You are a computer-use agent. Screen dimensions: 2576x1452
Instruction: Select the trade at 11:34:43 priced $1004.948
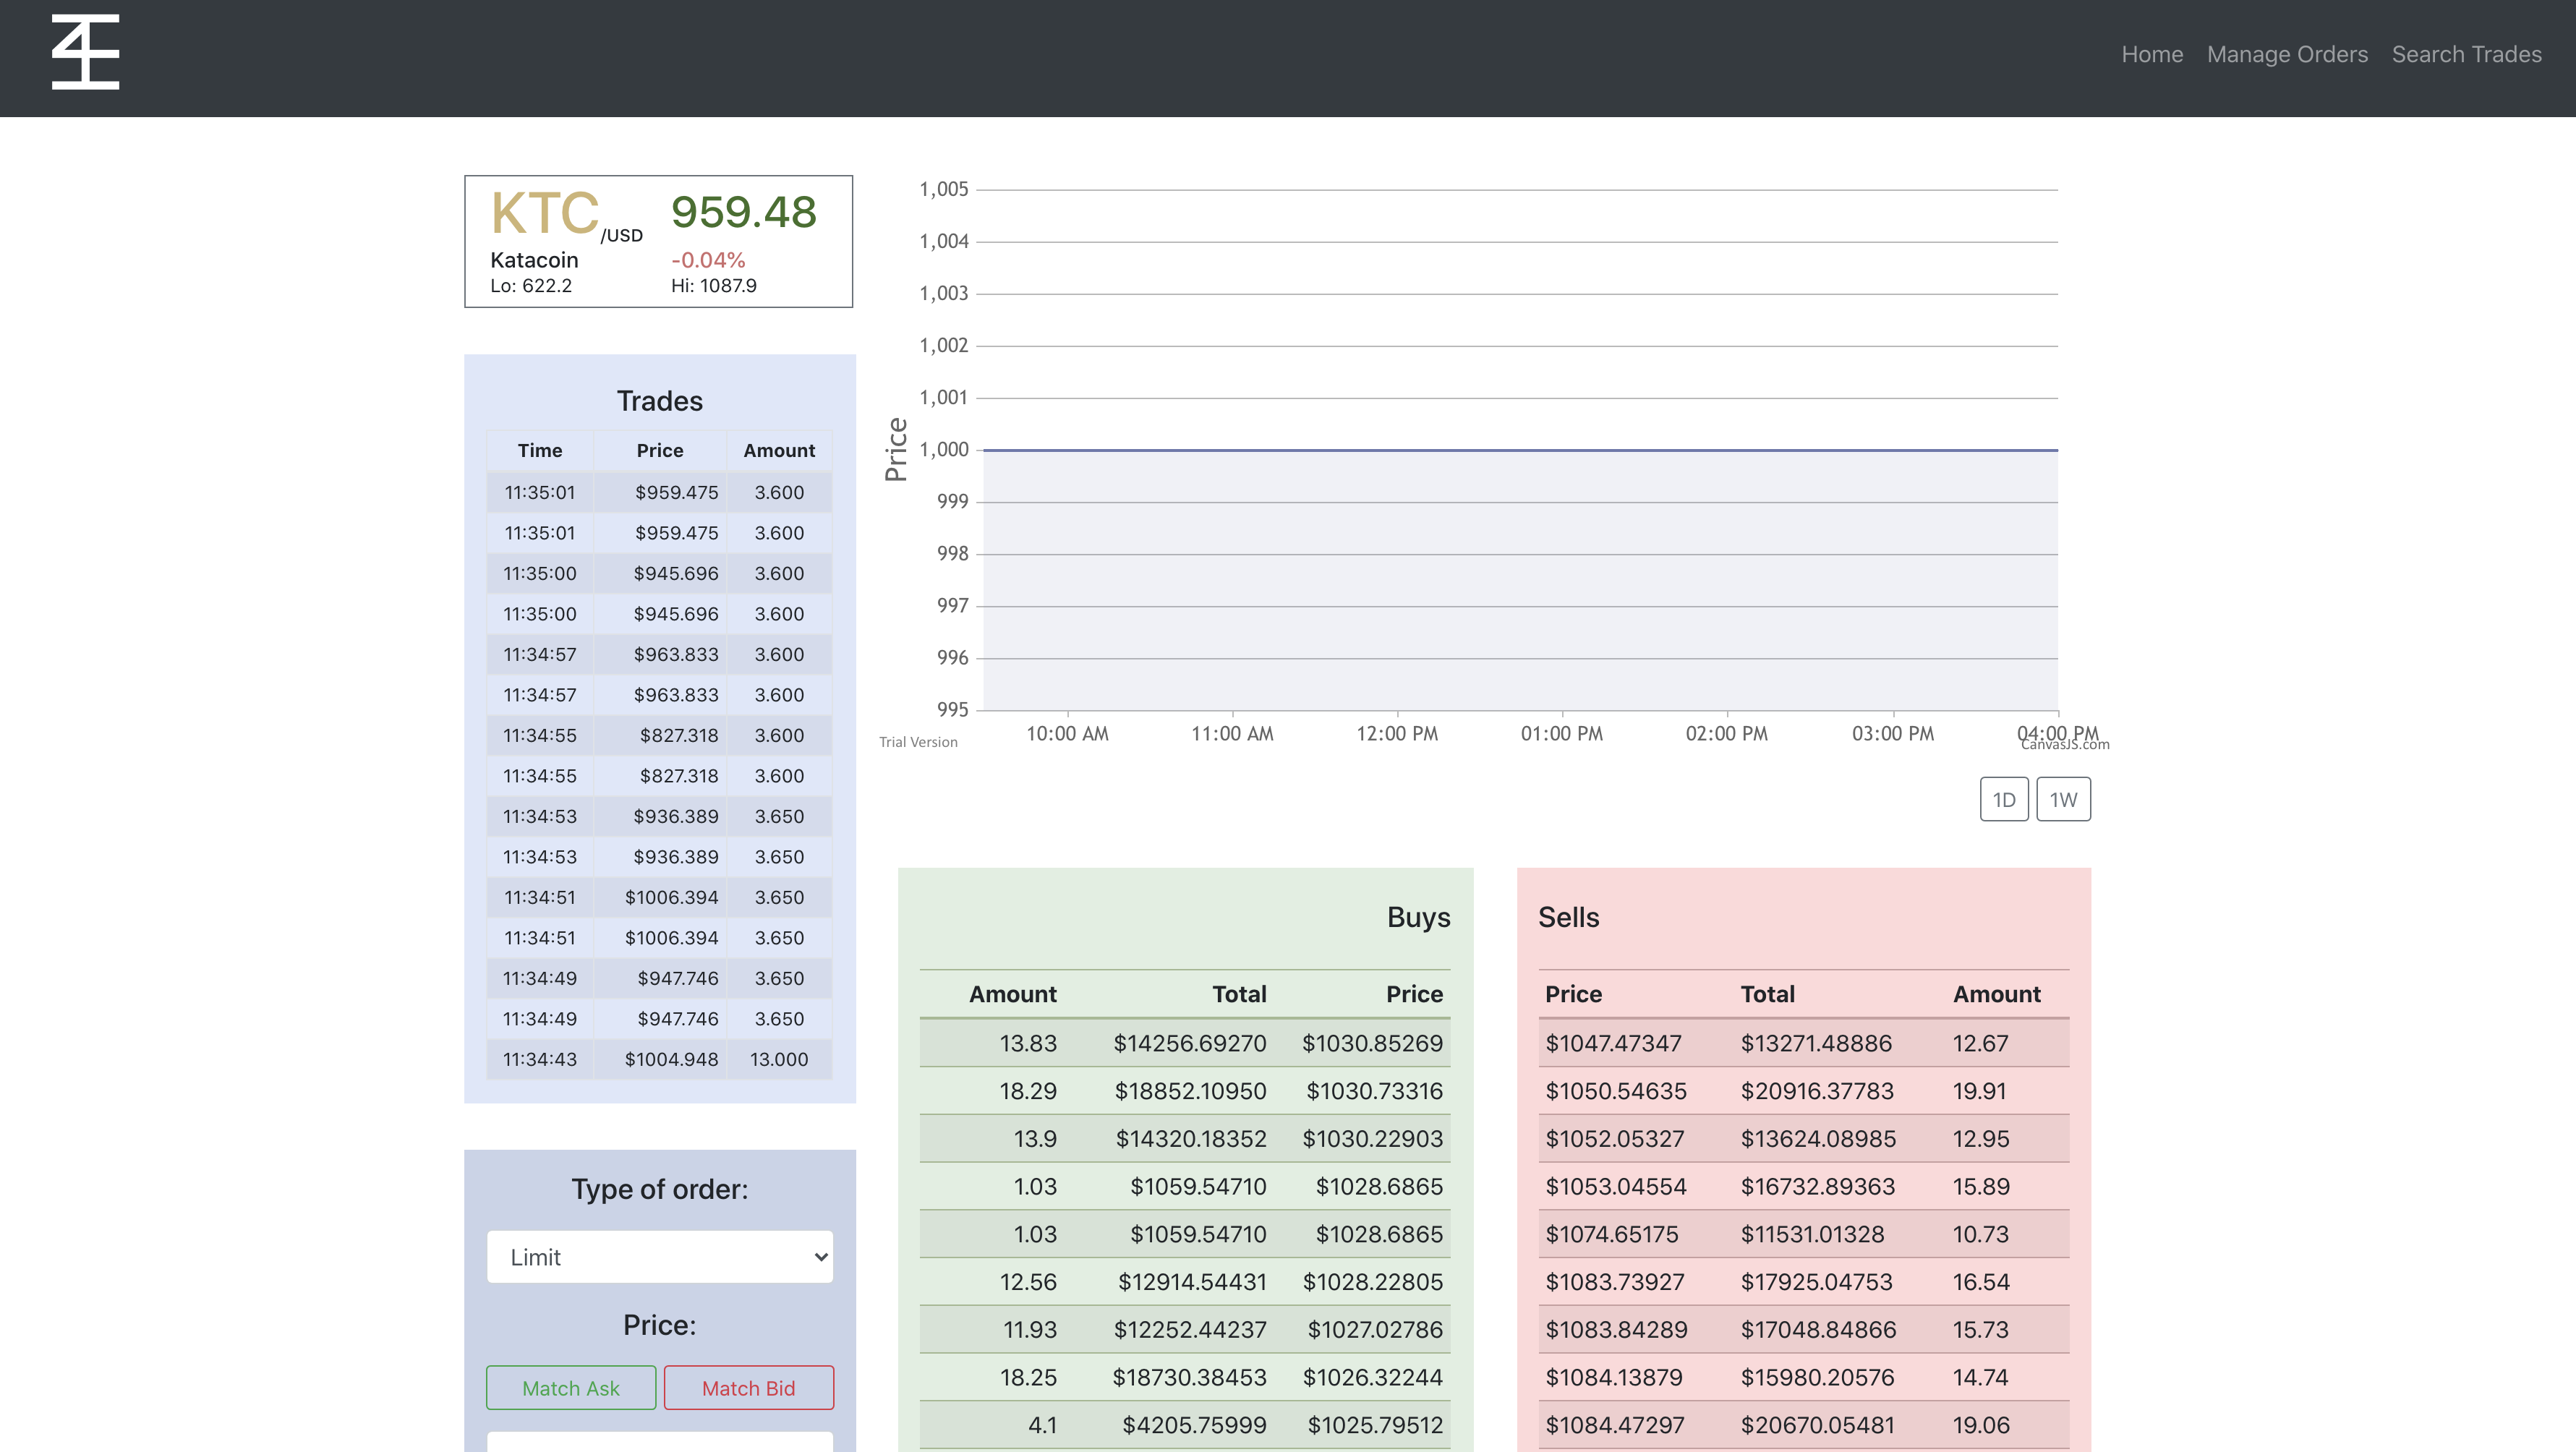click(x=659, y=1059)
